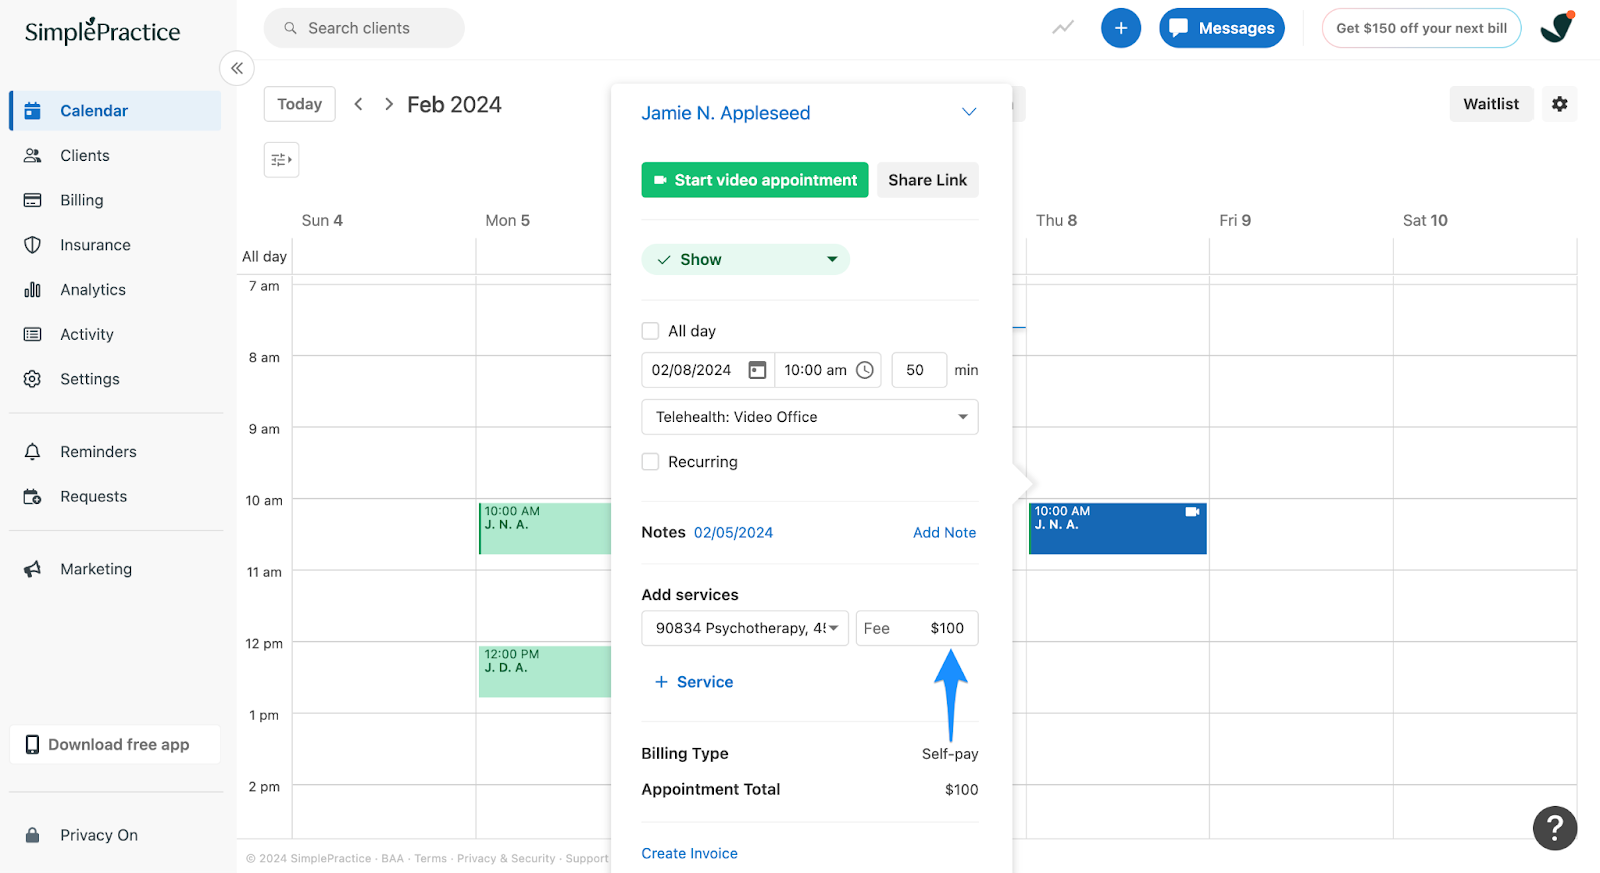Select the blue Thursday 10:00 AM appointment
The width and height of the screenshot is (1600, 873).
point(1116,529)
